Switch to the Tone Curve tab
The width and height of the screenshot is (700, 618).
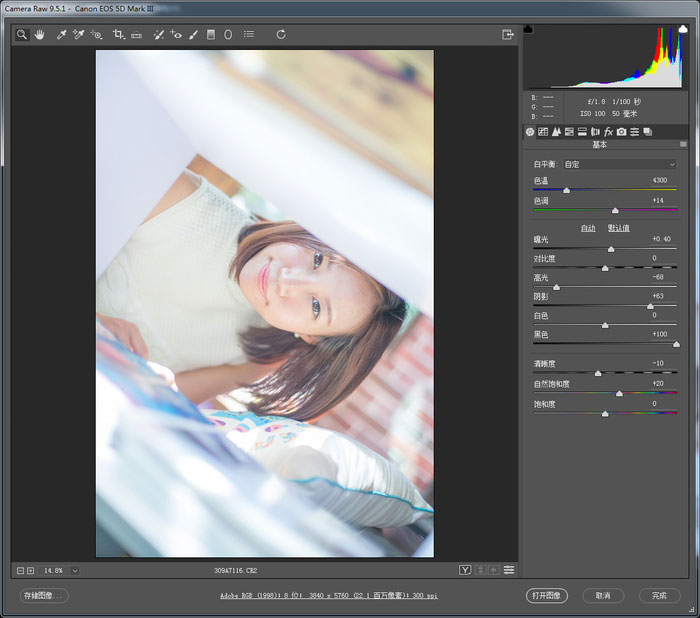(x=543, y=132)
